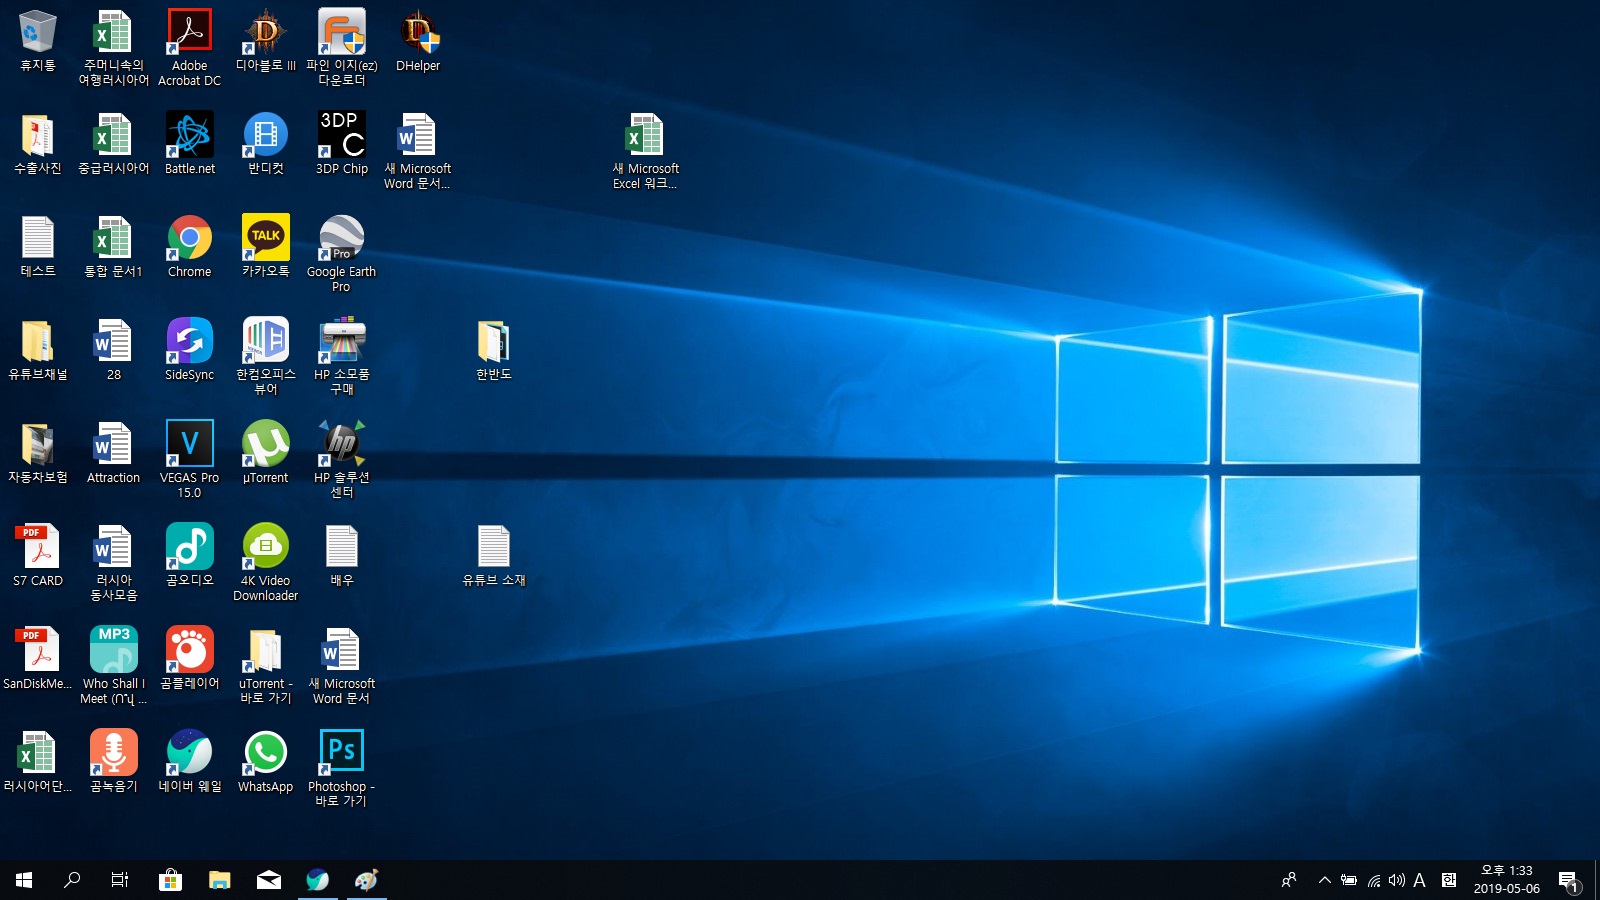Open the taskbar clock showing 오후 1:33
1600x900 pixels.
tap(1506, 880)
